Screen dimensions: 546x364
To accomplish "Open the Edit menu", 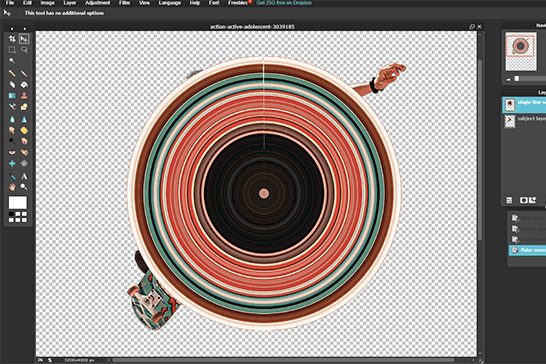I will click(x=27, y=3).
